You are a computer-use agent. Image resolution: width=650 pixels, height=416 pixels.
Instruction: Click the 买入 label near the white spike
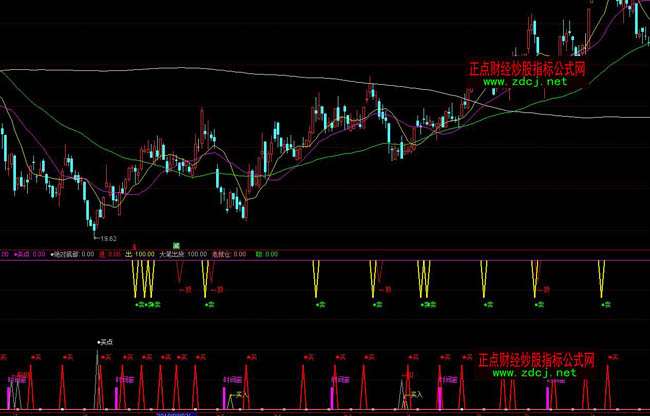[x=238, y=395]
